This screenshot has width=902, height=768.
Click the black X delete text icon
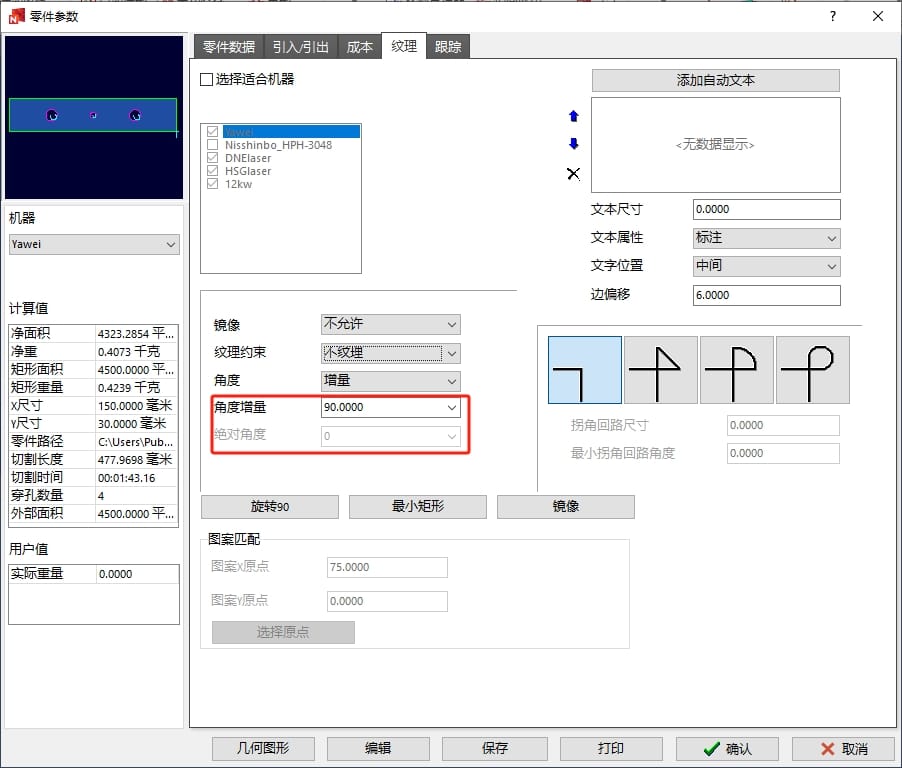tap(573, 174)
